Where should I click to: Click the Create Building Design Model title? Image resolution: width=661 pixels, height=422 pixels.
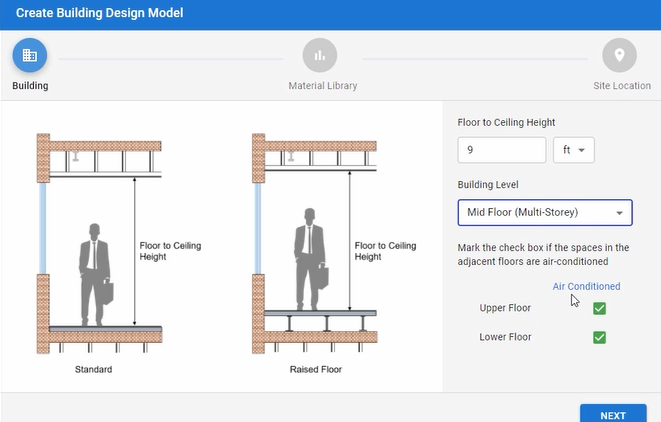(99, 14)
